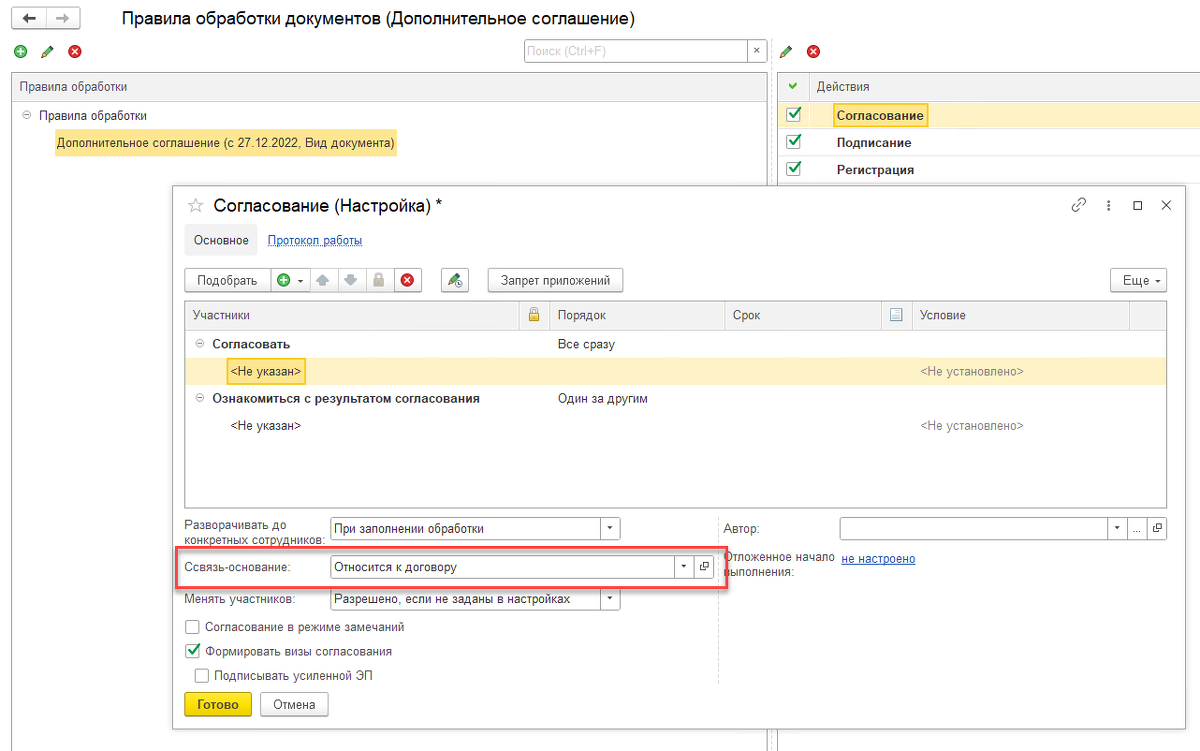Delete processing rule with the left red cross

[x=74, y=51]
